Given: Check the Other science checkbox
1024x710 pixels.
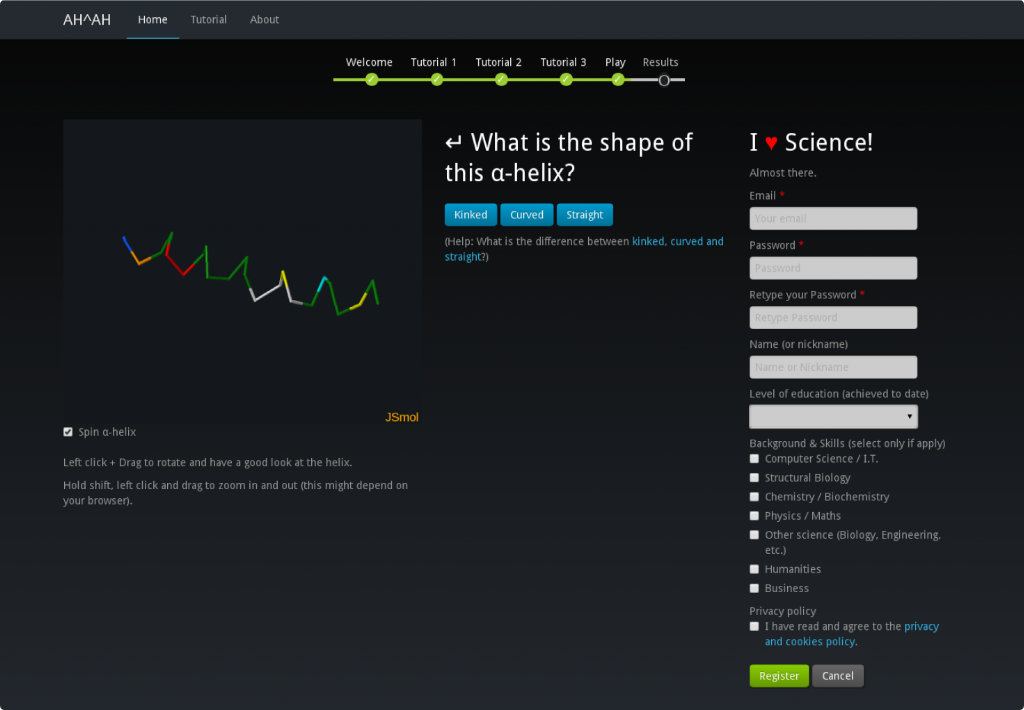Looking at the screenshot, I should (754, 534).
